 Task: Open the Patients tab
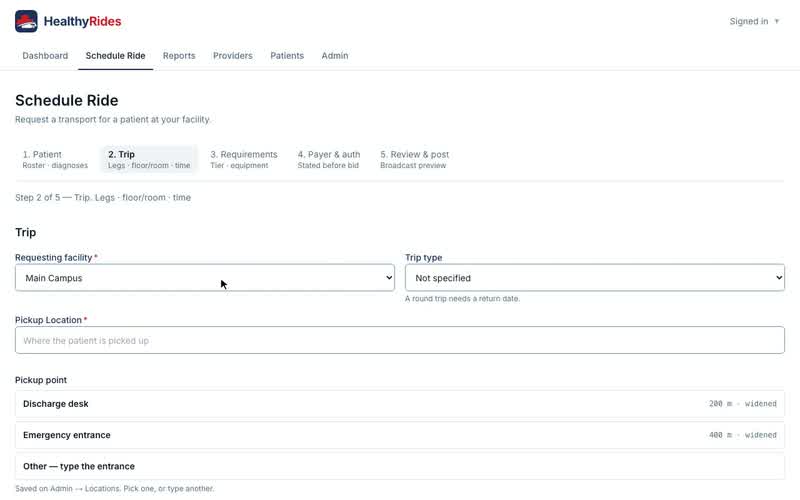(x=287, y=56)
